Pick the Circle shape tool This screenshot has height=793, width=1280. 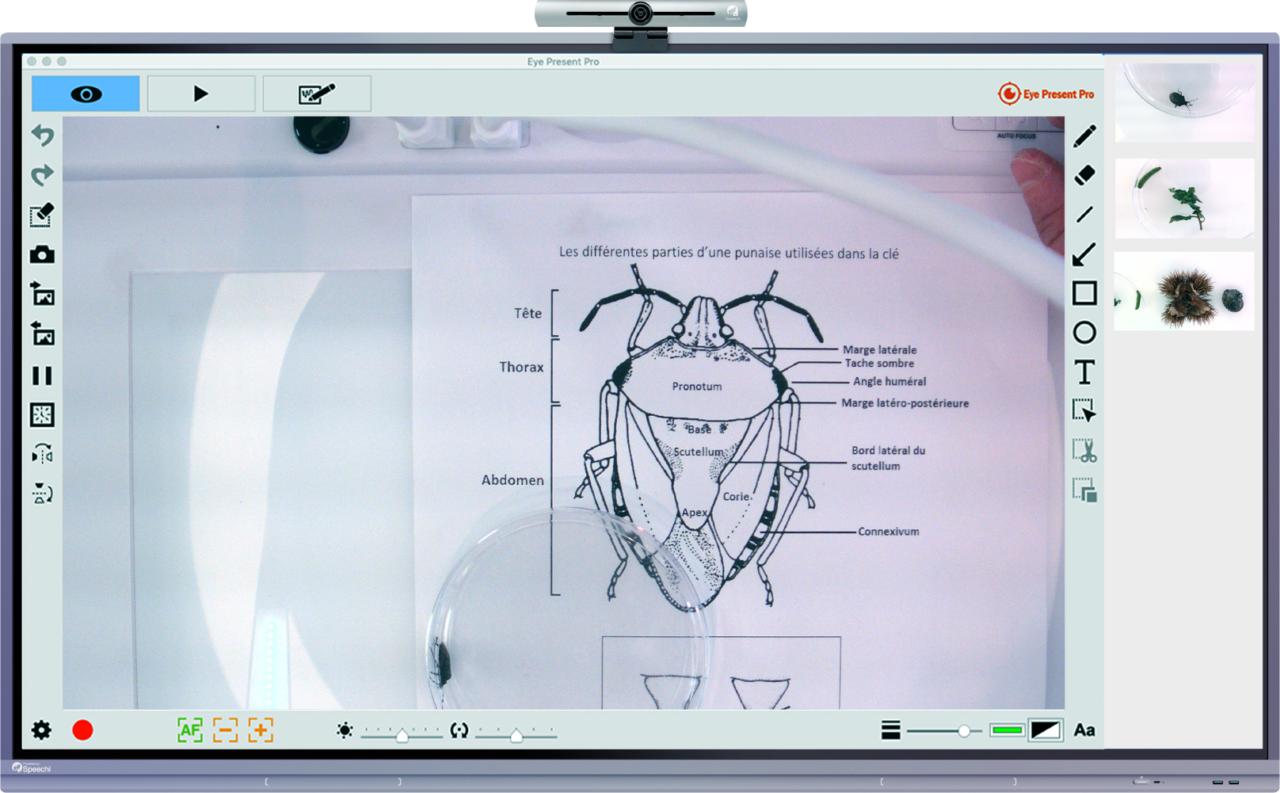1084,333
